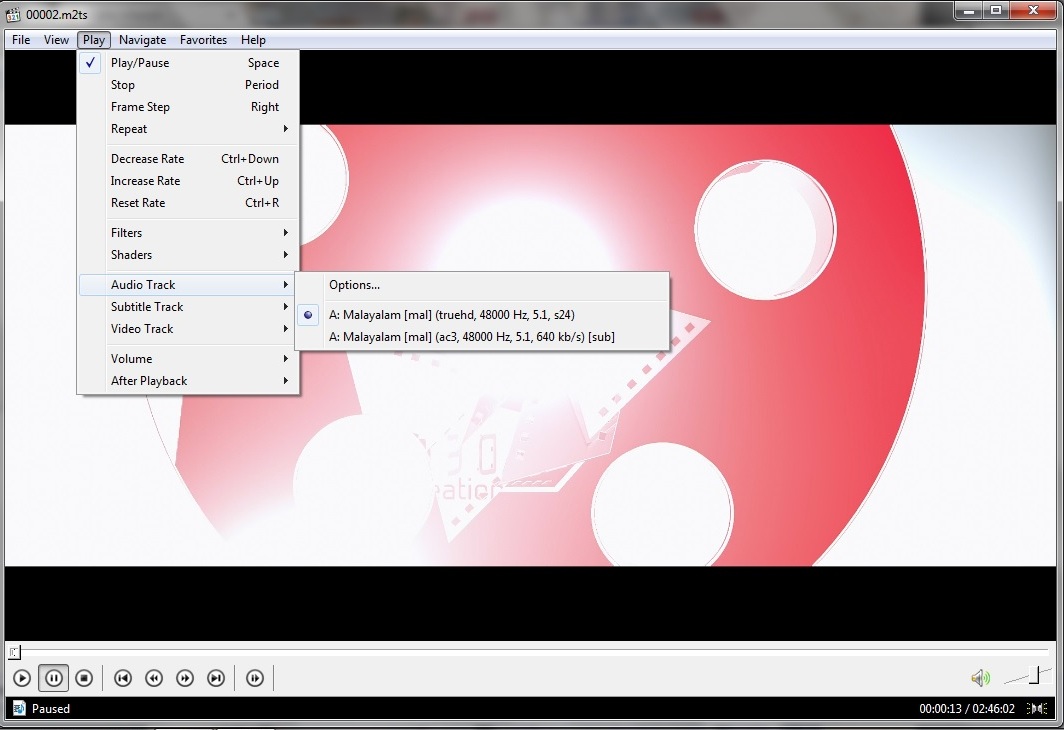This screenshot has width=1064, height=730.
Task: Open the Favorites menu
Action: [x=203, y=40]
